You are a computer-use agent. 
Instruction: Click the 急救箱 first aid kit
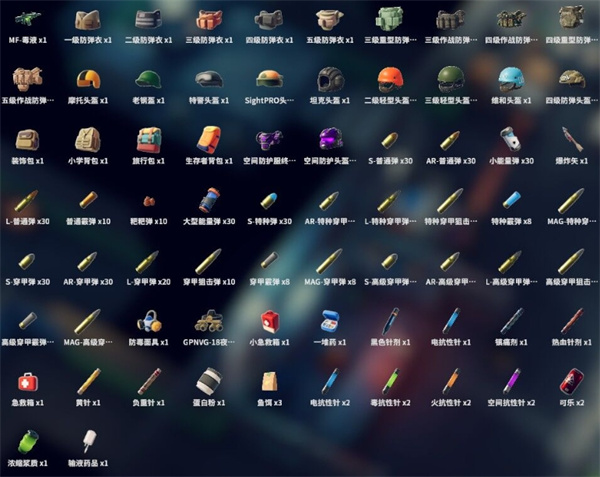pos(27,382)
